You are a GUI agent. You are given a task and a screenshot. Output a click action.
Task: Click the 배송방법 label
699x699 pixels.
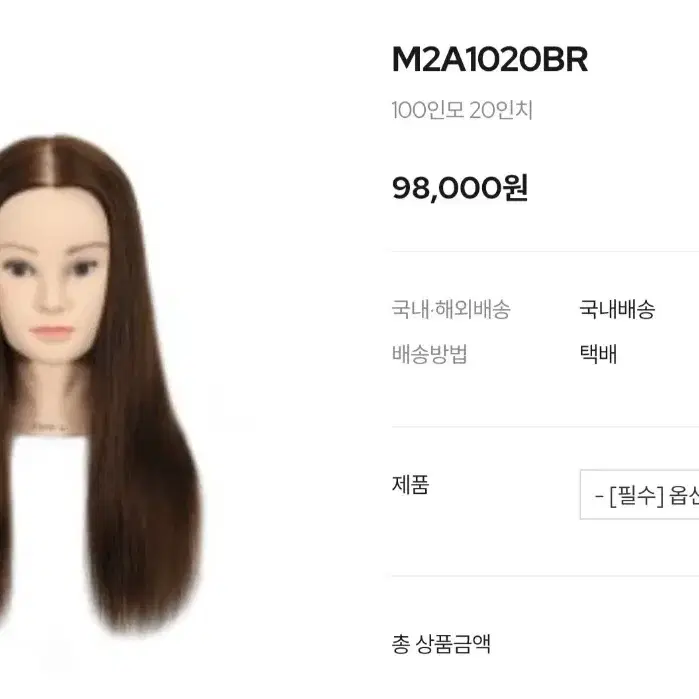click(x=429, y=354)
